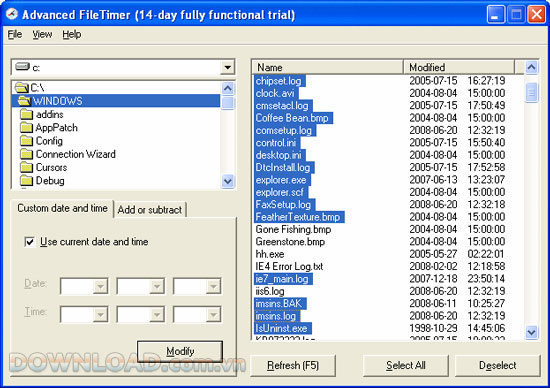Click the Refresh (F5) button
The width and height of the screenshot is (550, 388).
coord(293,366)
